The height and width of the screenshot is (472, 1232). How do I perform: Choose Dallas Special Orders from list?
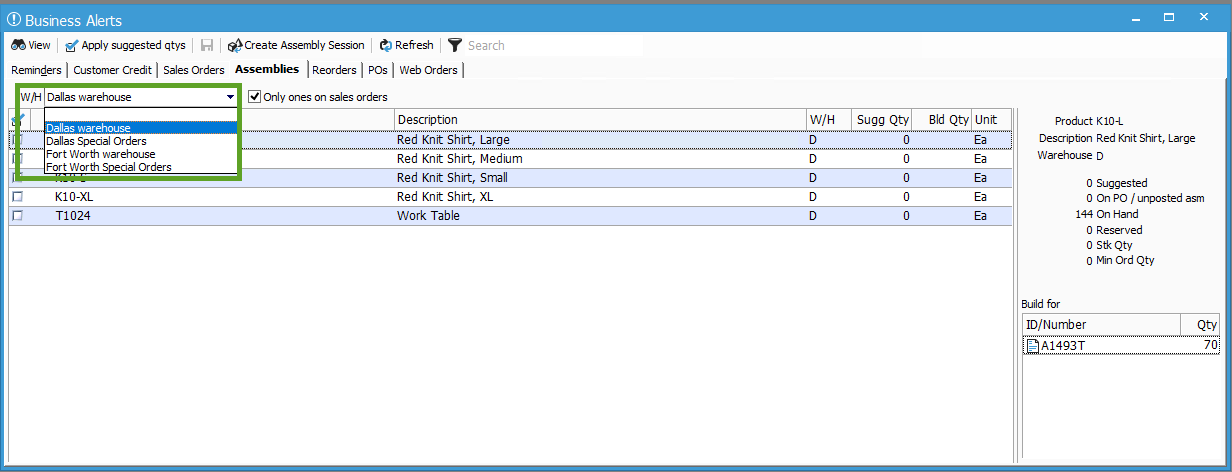point(141,141)
